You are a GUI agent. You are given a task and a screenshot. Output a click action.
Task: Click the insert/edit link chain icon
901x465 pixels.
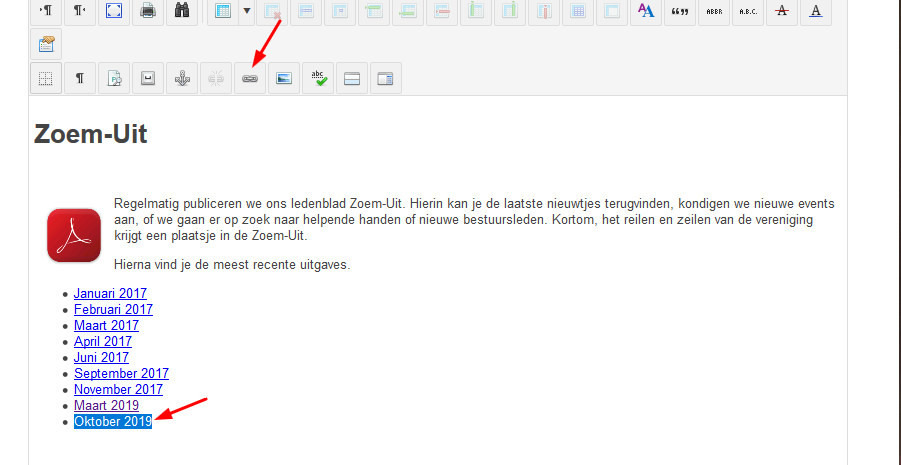[x=250, y=78]
